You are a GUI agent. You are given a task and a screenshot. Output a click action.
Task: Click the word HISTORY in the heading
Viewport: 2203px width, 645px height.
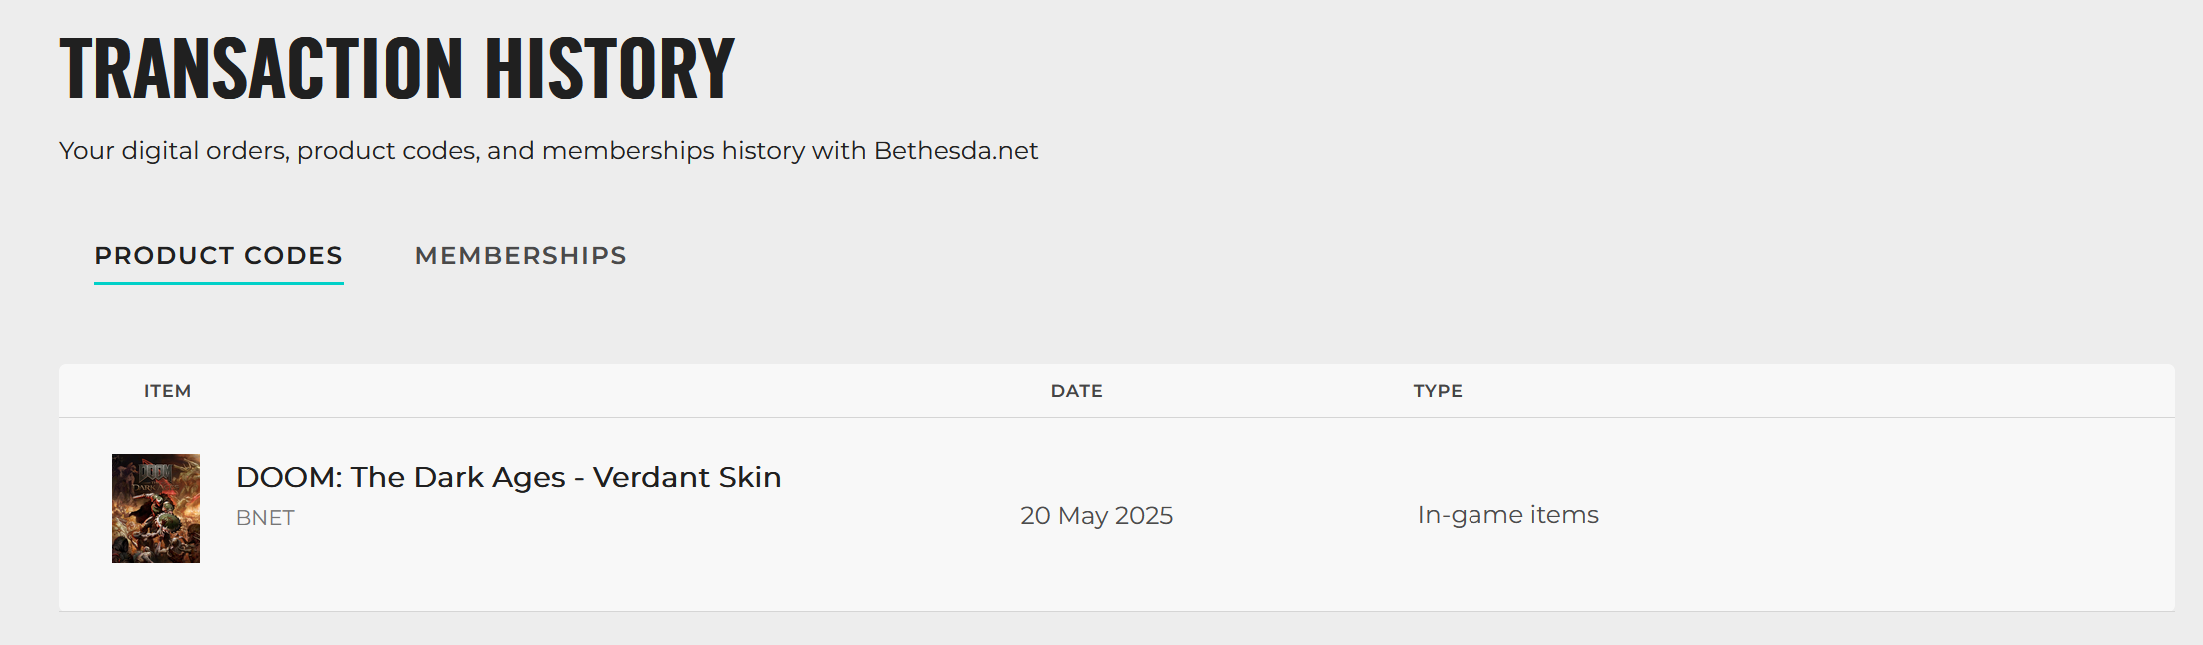click(610, 68)
